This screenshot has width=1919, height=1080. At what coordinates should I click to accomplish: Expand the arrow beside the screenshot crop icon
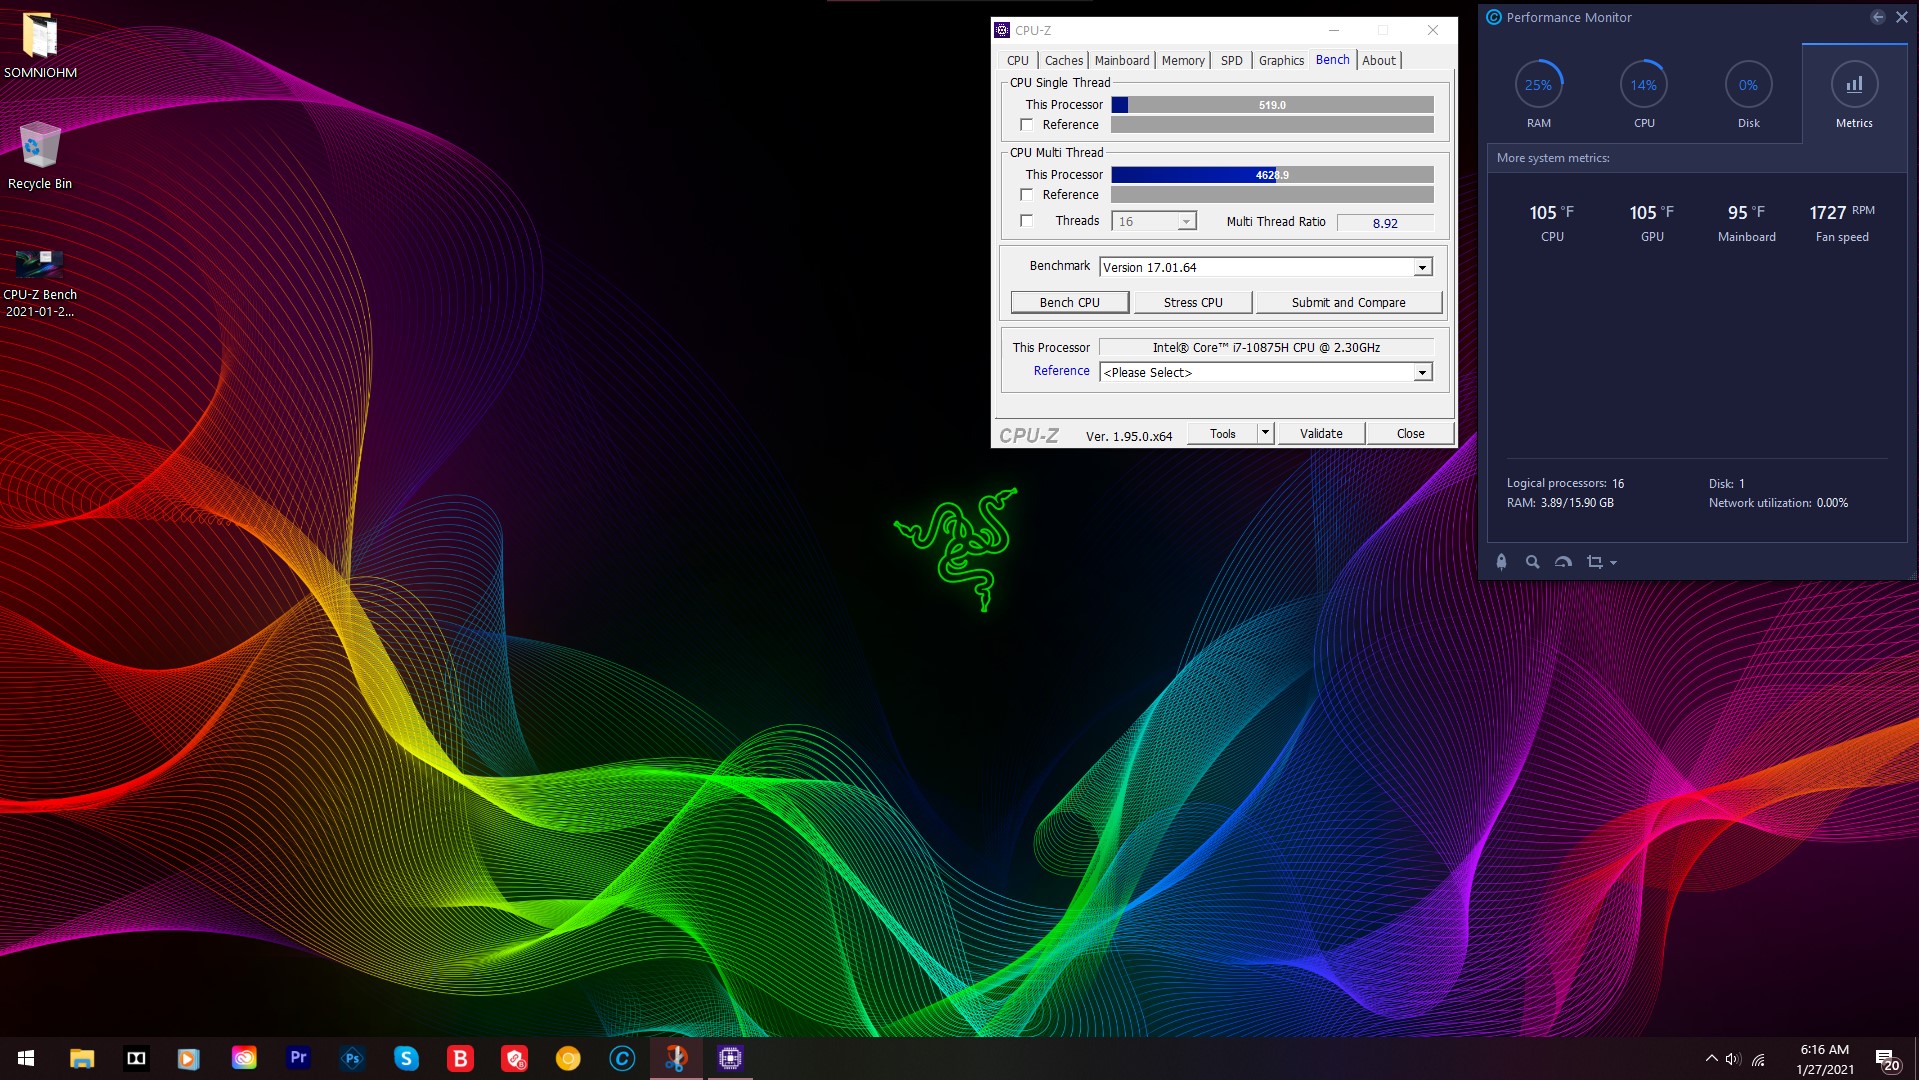(x=1613, y=563)
